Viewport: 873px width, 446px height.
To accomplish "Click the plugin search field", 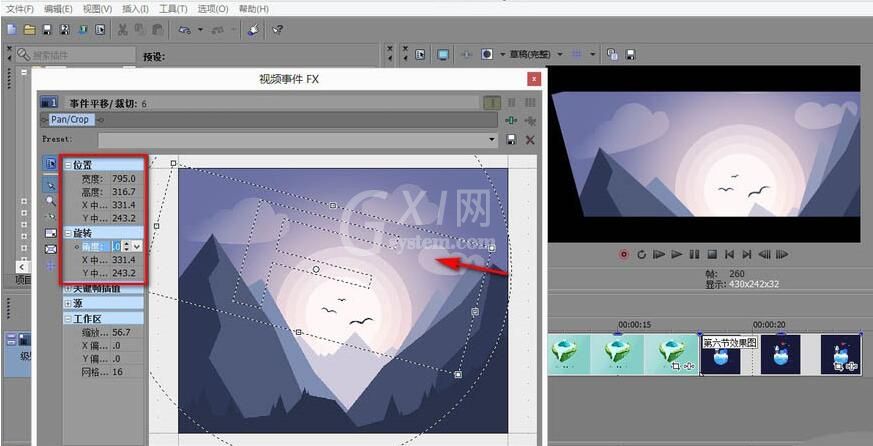I will tap(76, 55).
